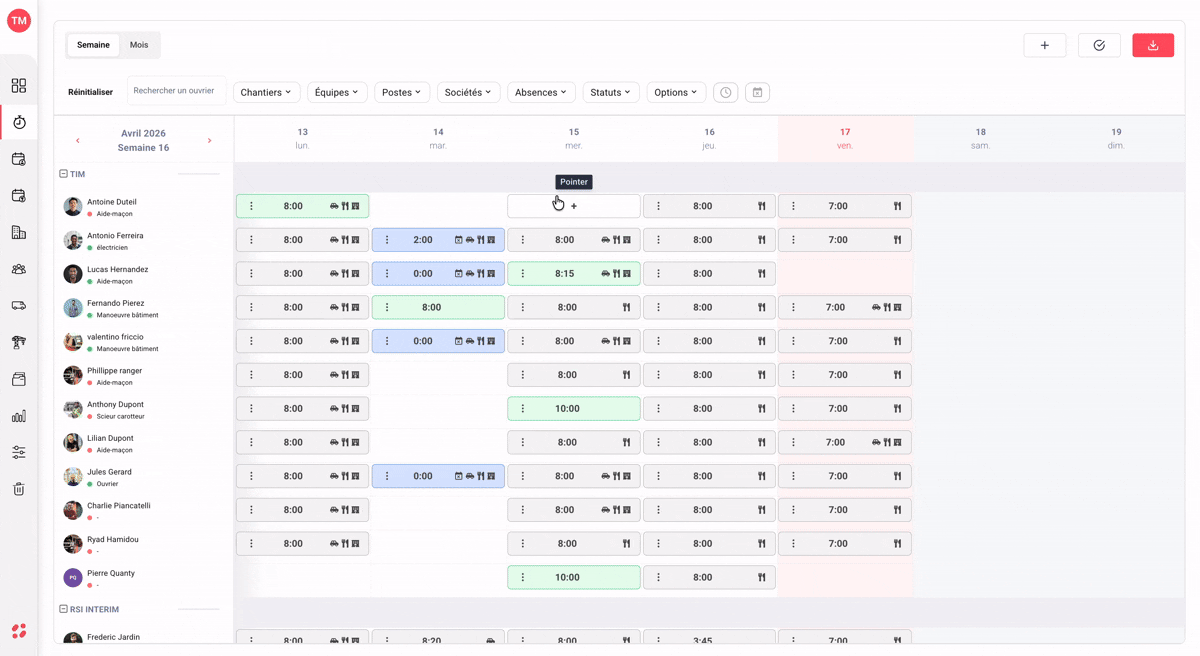This screenshot has height=656, width=1200.
Task: Open the stopwatch time-tracking sidebar icon
Action: click(19, 122)
